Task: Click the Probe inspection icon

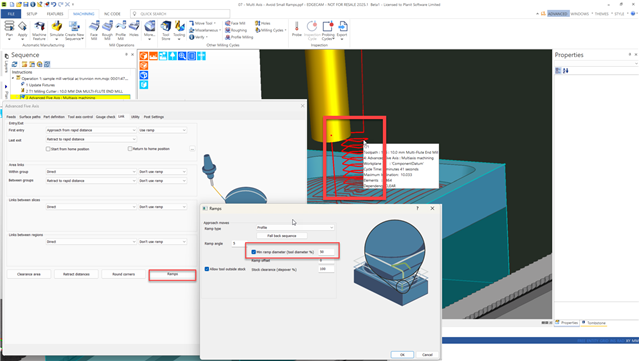Action: (x=297, y=29)
